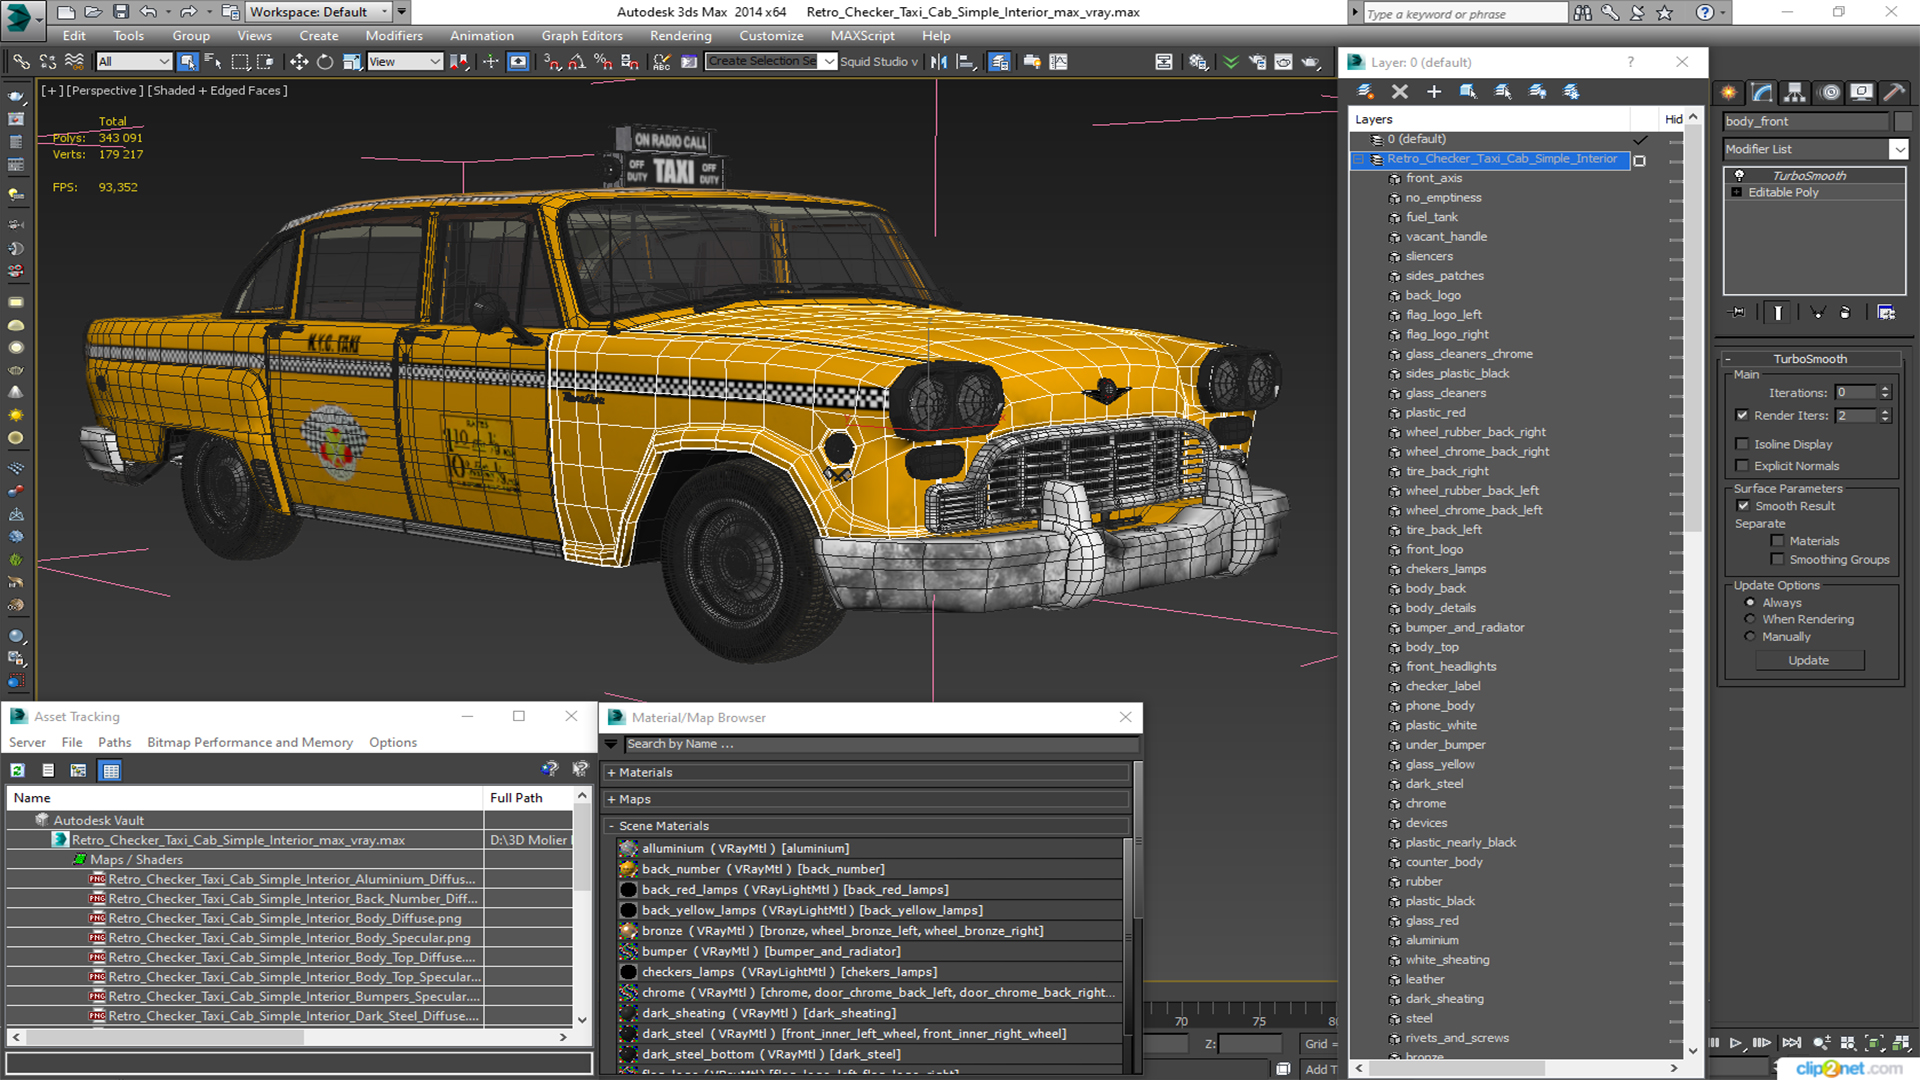Click Search by Name field in Material Browser

coord(881,745)
